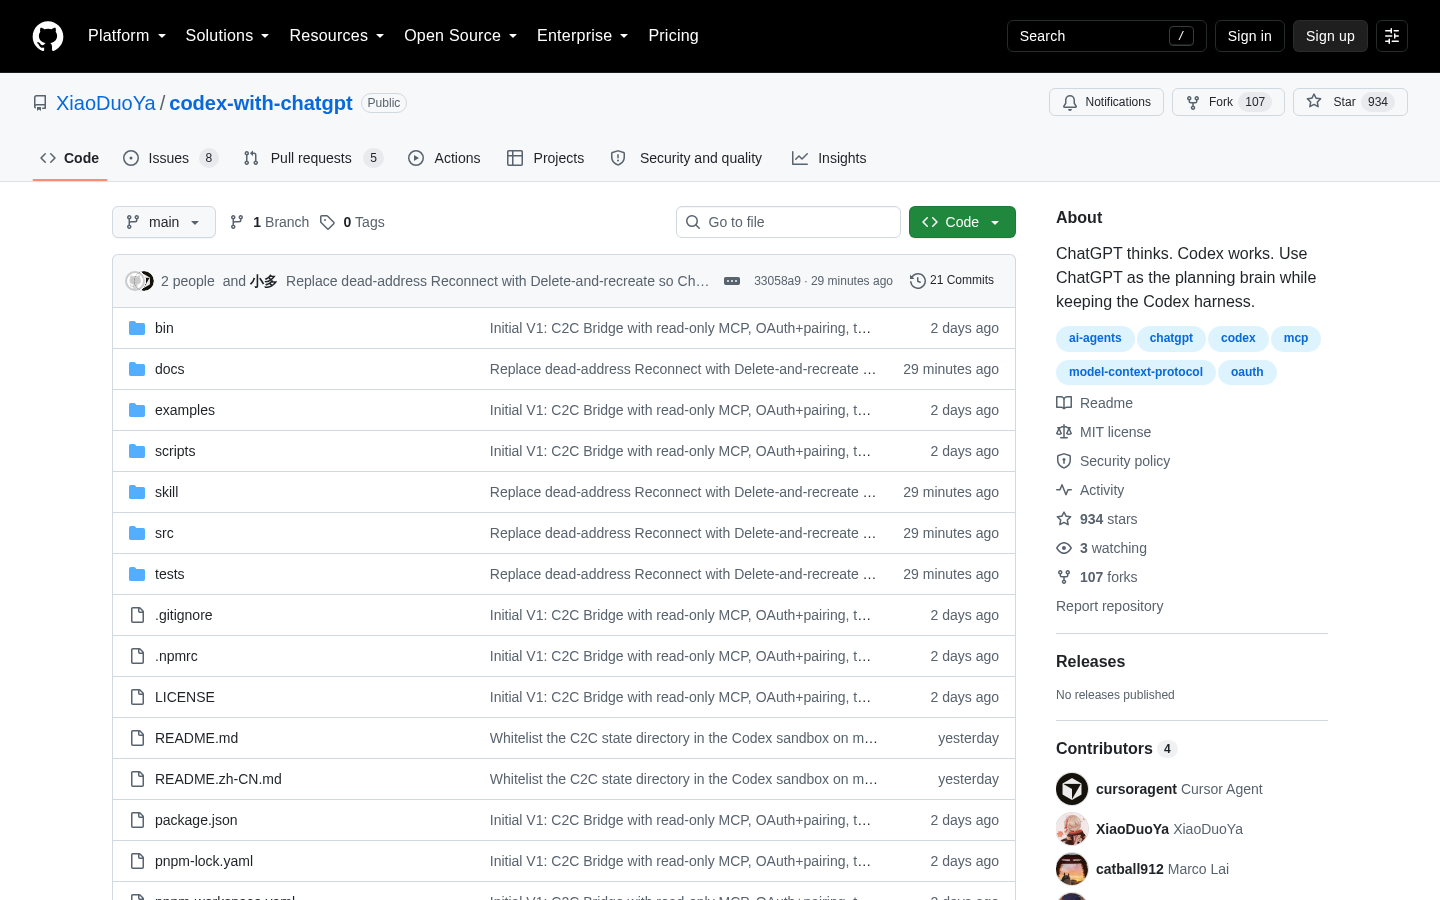This screenshot has height=900, width=1440.
Task: Open the cursoragent contributor avatar
Action: (1072, 789)
